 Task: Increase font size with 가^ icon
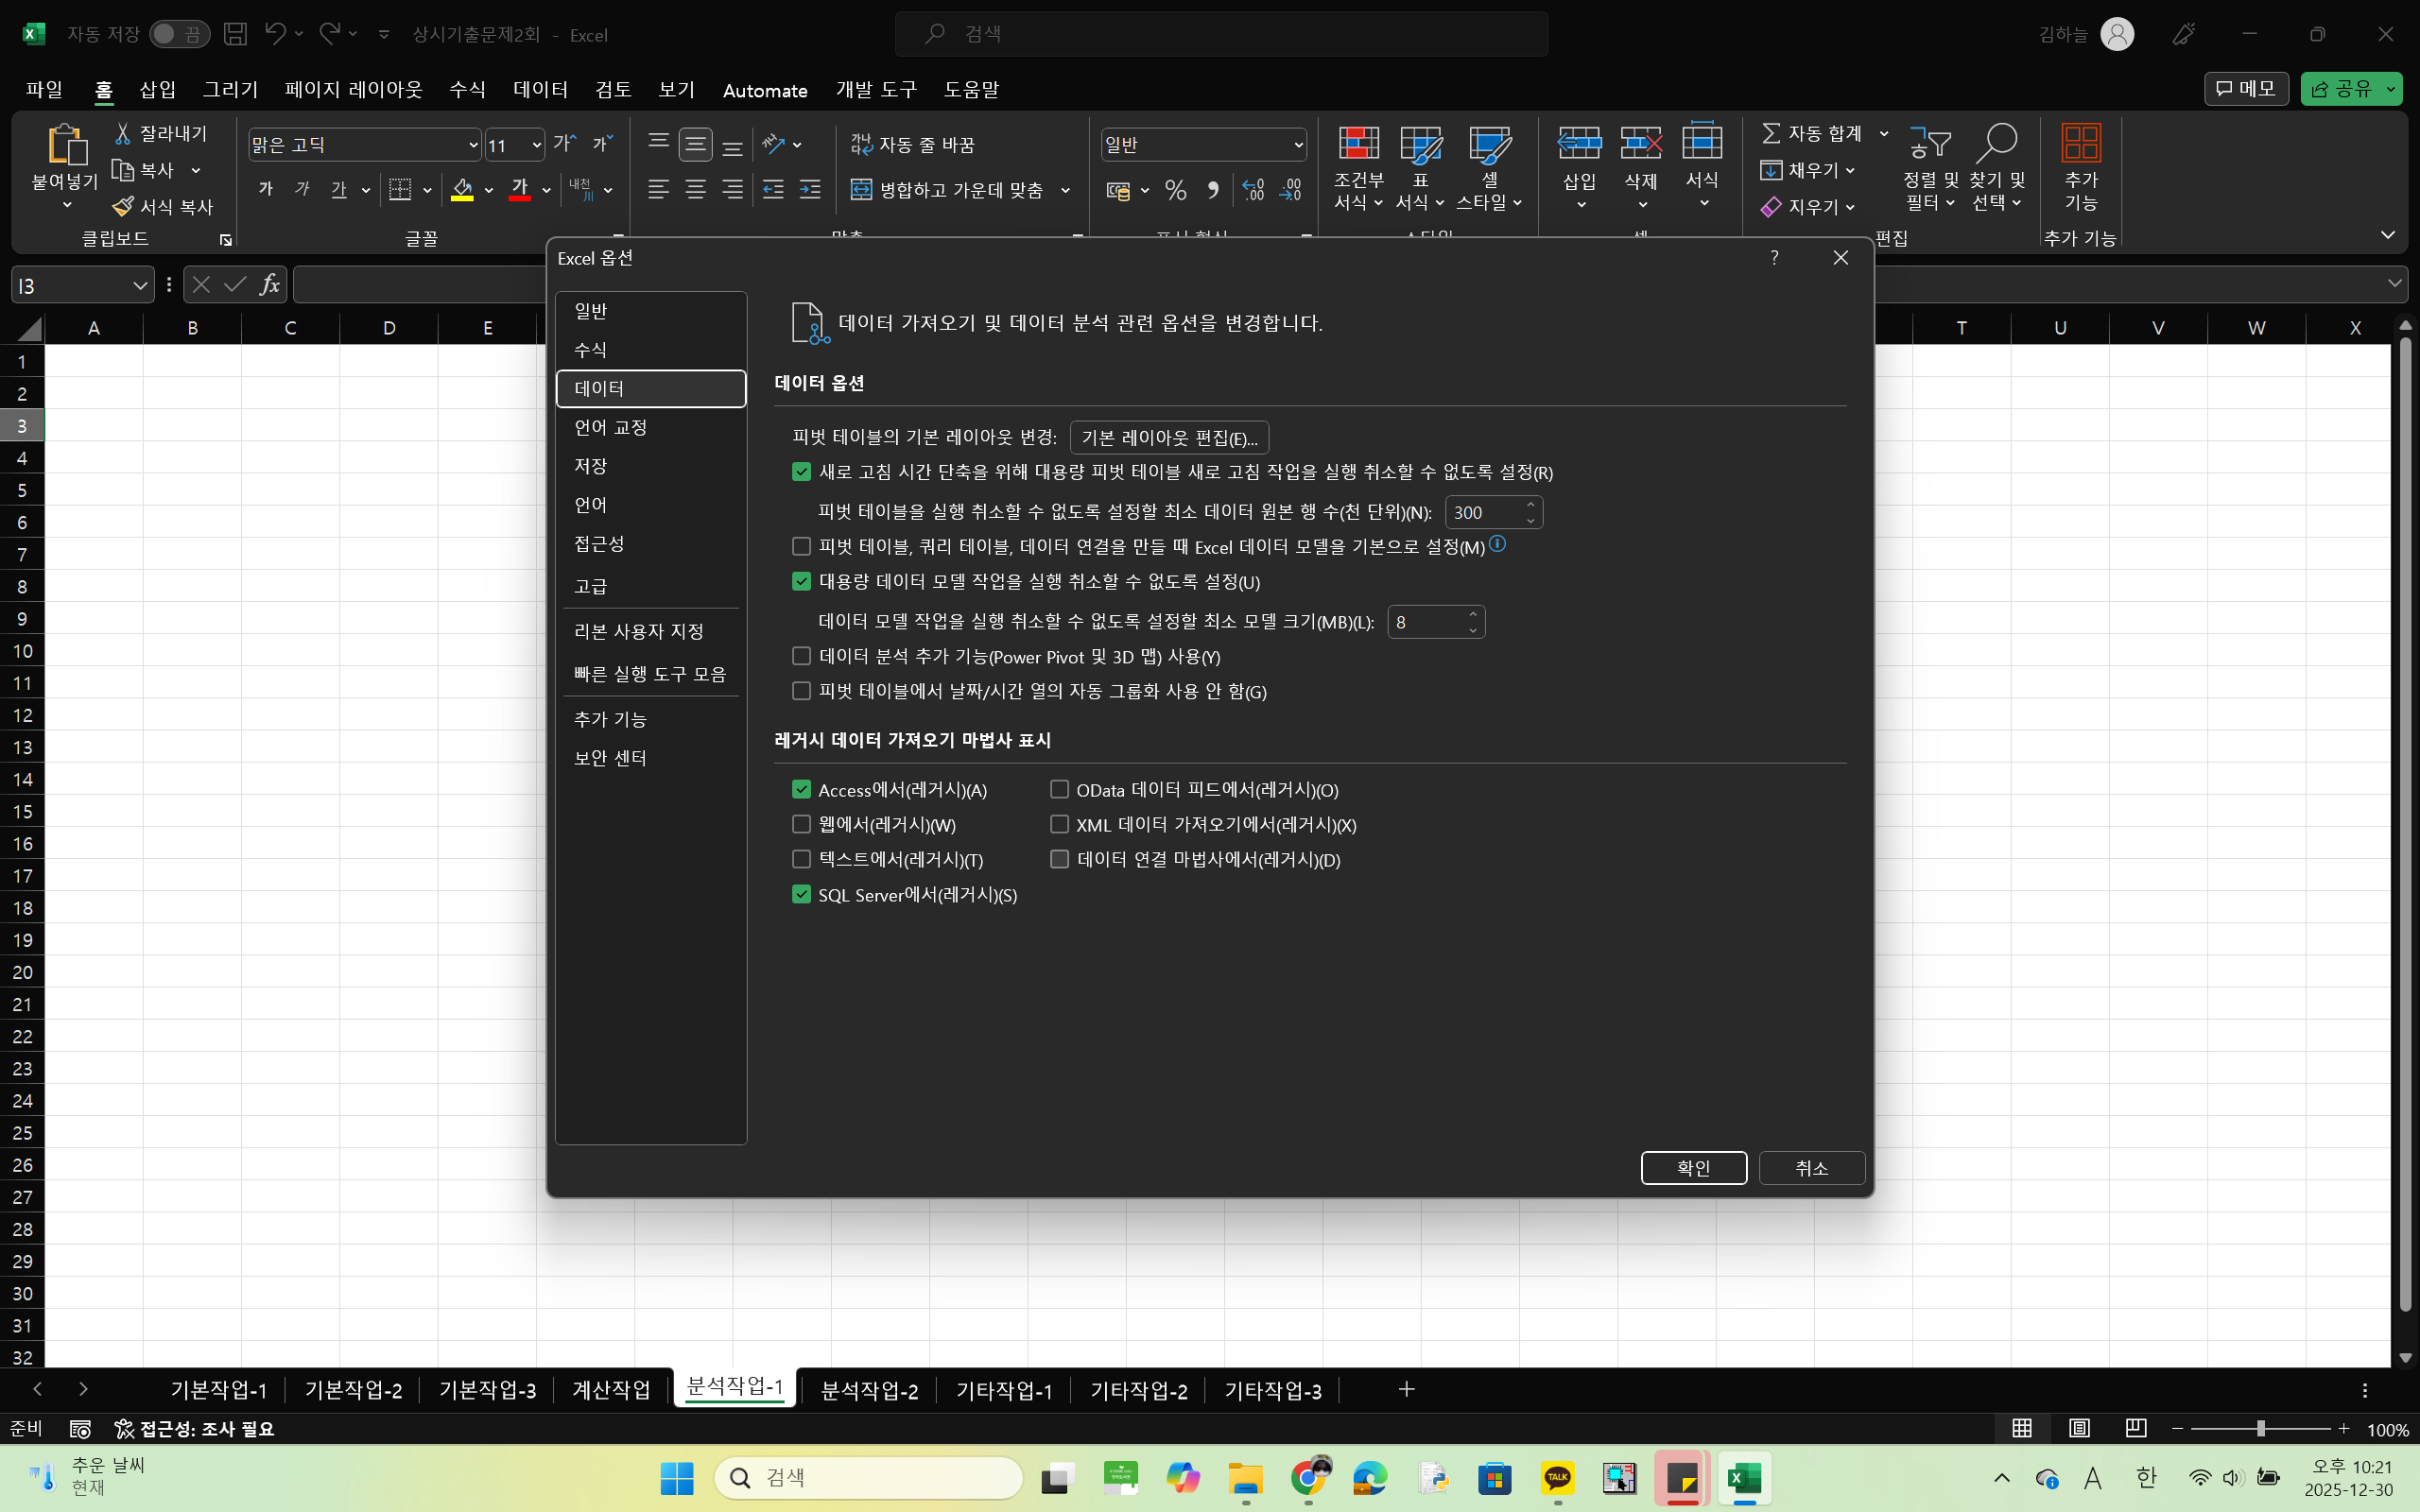[x=565, y=144]
